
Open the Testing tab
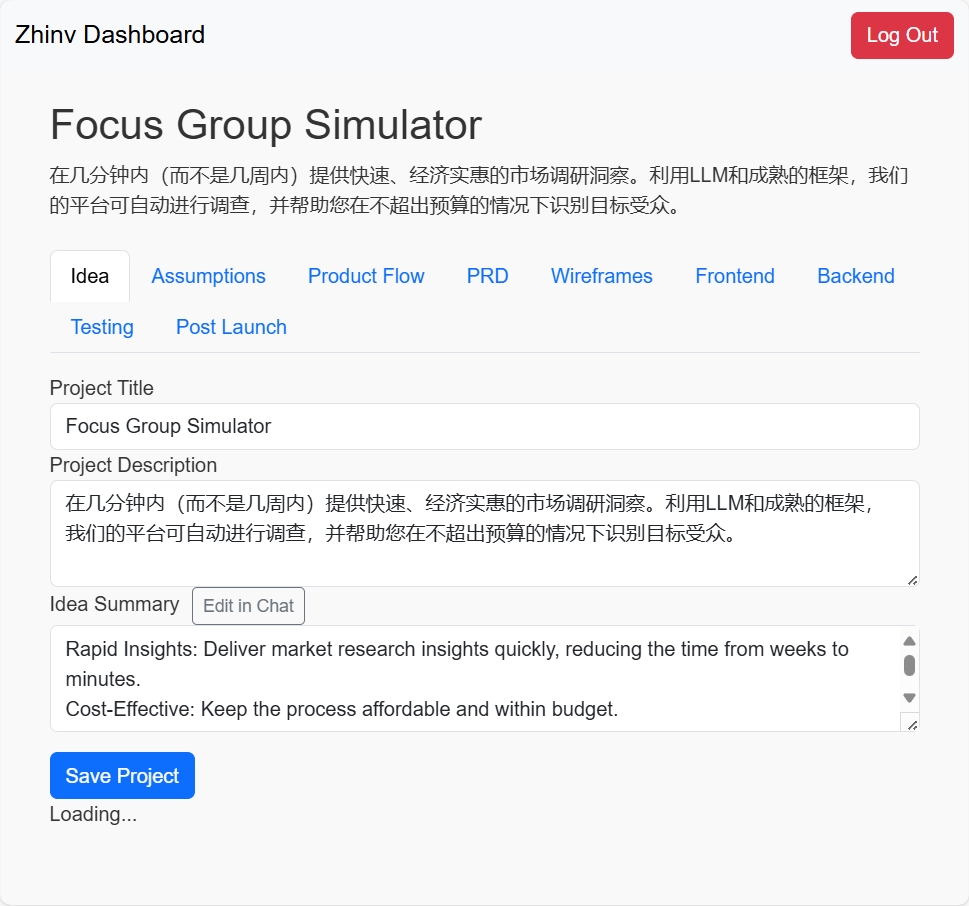pyautogui.click(x=102, y=328)
